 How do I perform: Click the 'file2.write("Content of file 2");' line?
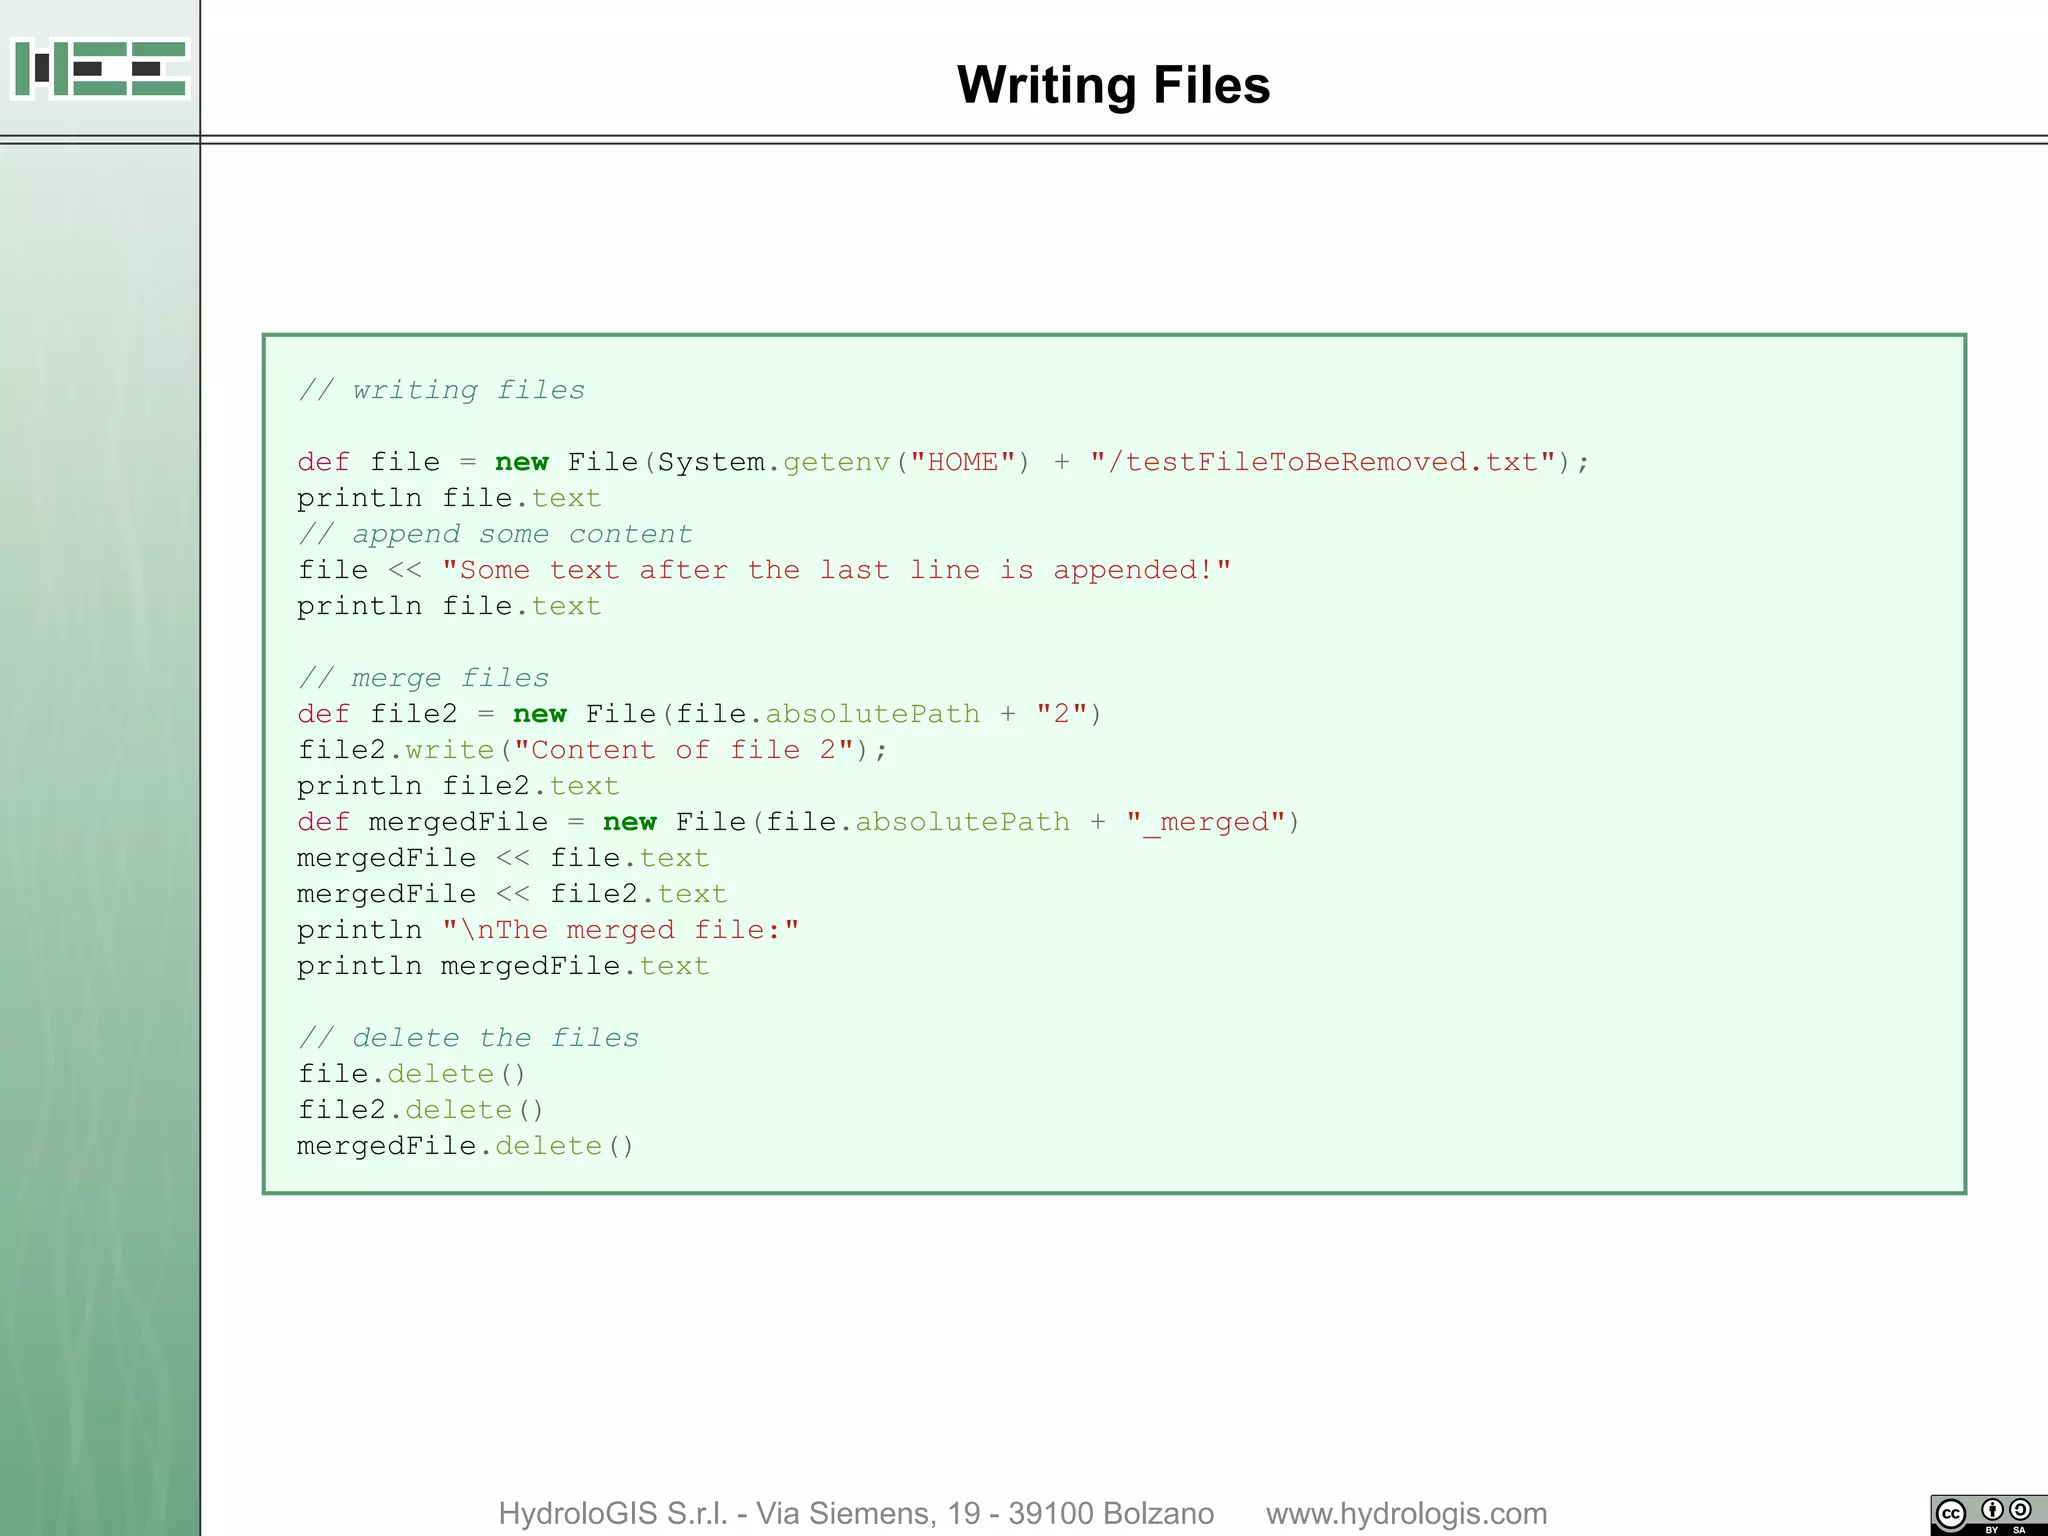(x=592, y=750)
